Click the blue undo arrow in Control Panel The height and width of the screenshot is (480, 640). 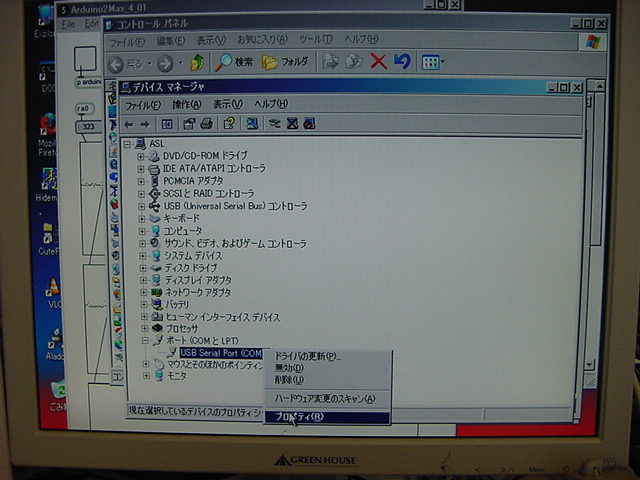click(402, 61)
